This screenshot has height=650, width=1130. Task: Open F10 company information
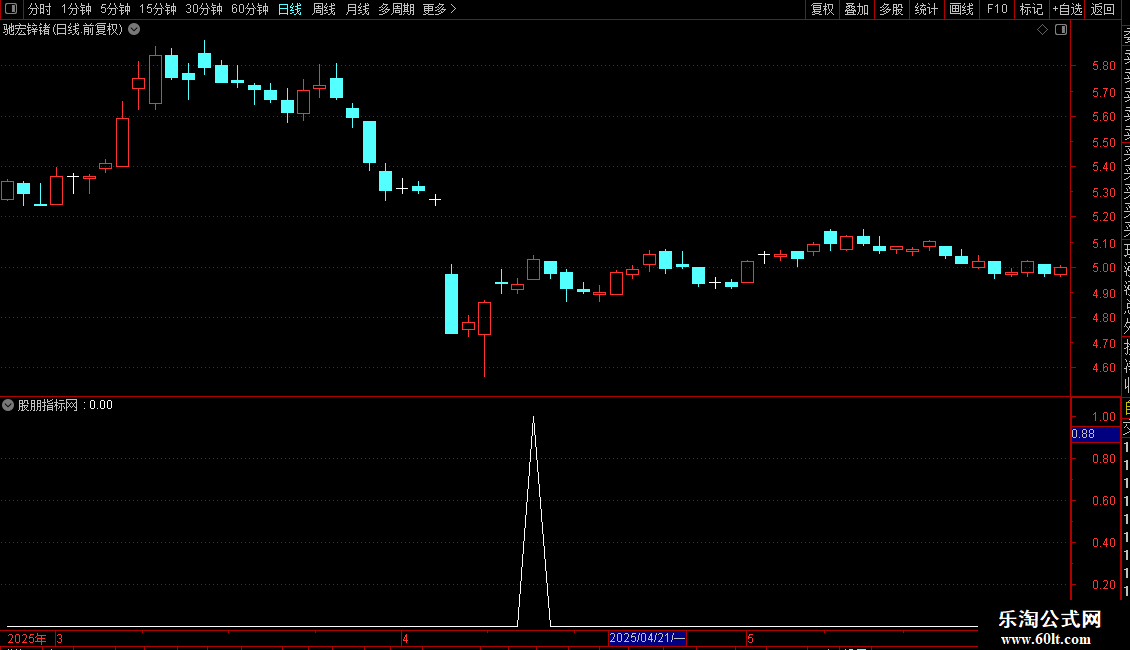click(997, 9)
